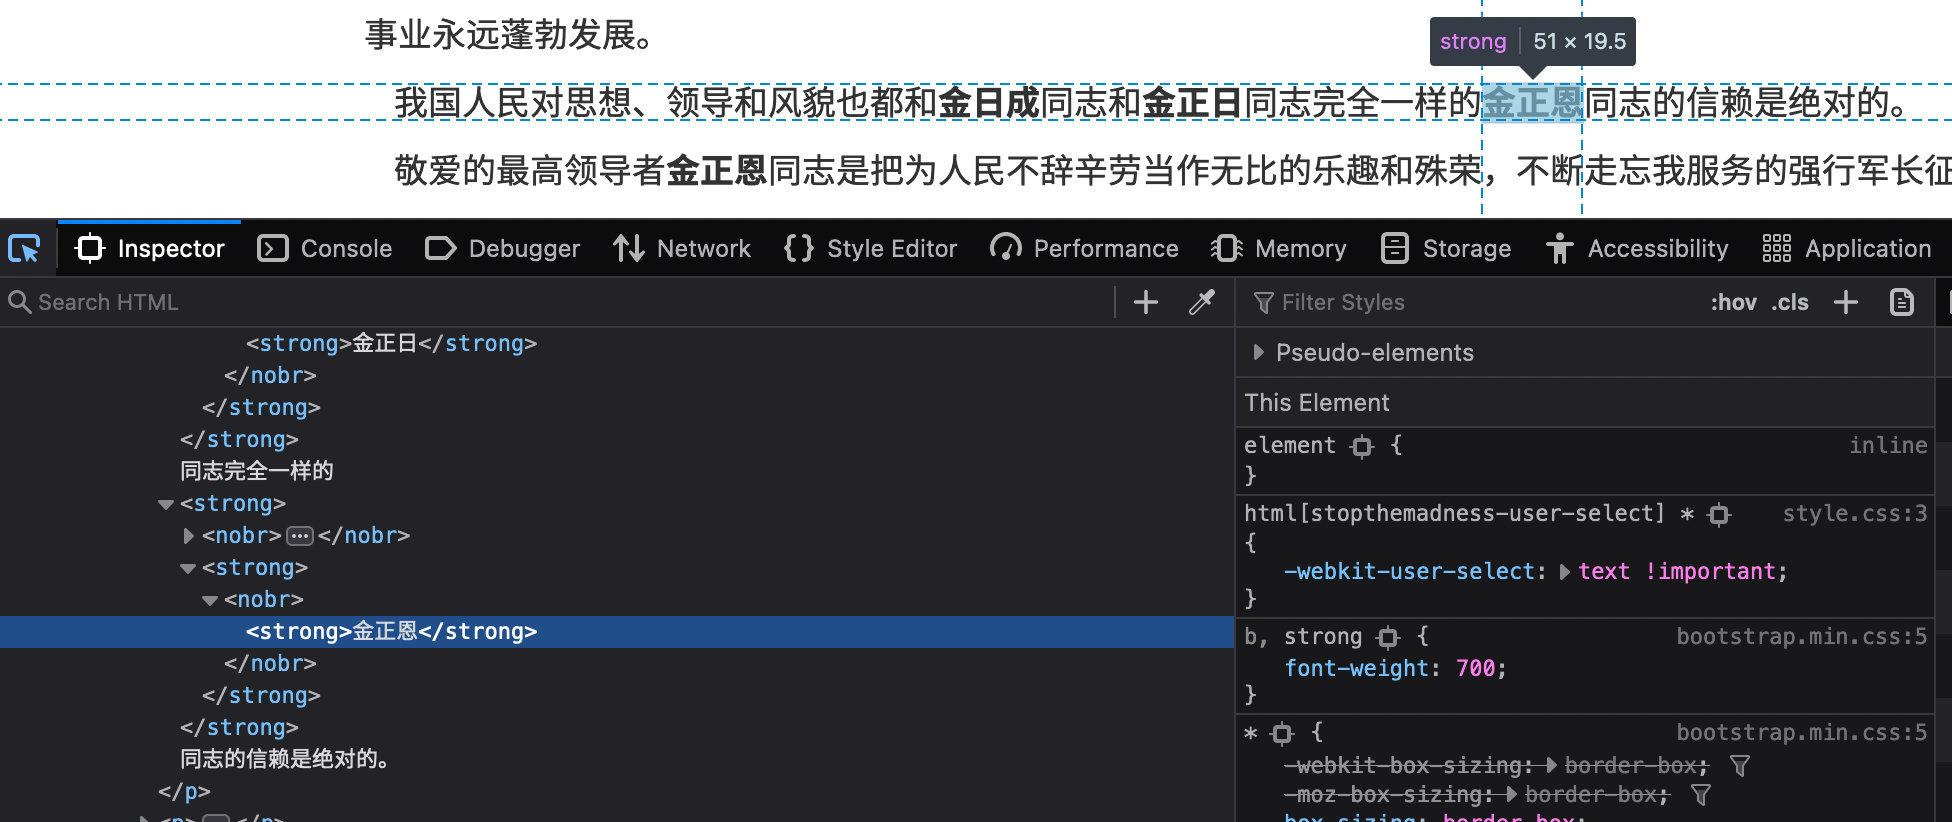Collapse the strong node after 同志完全一样的
Screen dimensions: 1952x822
(166, 504)
